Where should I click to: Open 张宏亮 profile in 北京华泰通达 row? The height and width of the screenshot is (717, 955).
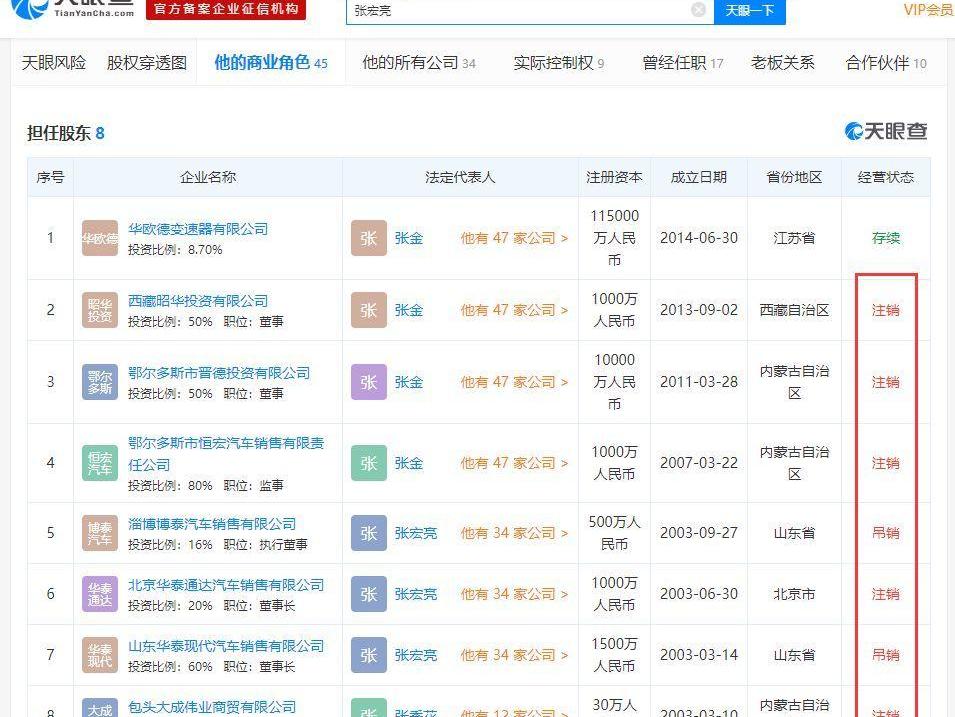416,594
